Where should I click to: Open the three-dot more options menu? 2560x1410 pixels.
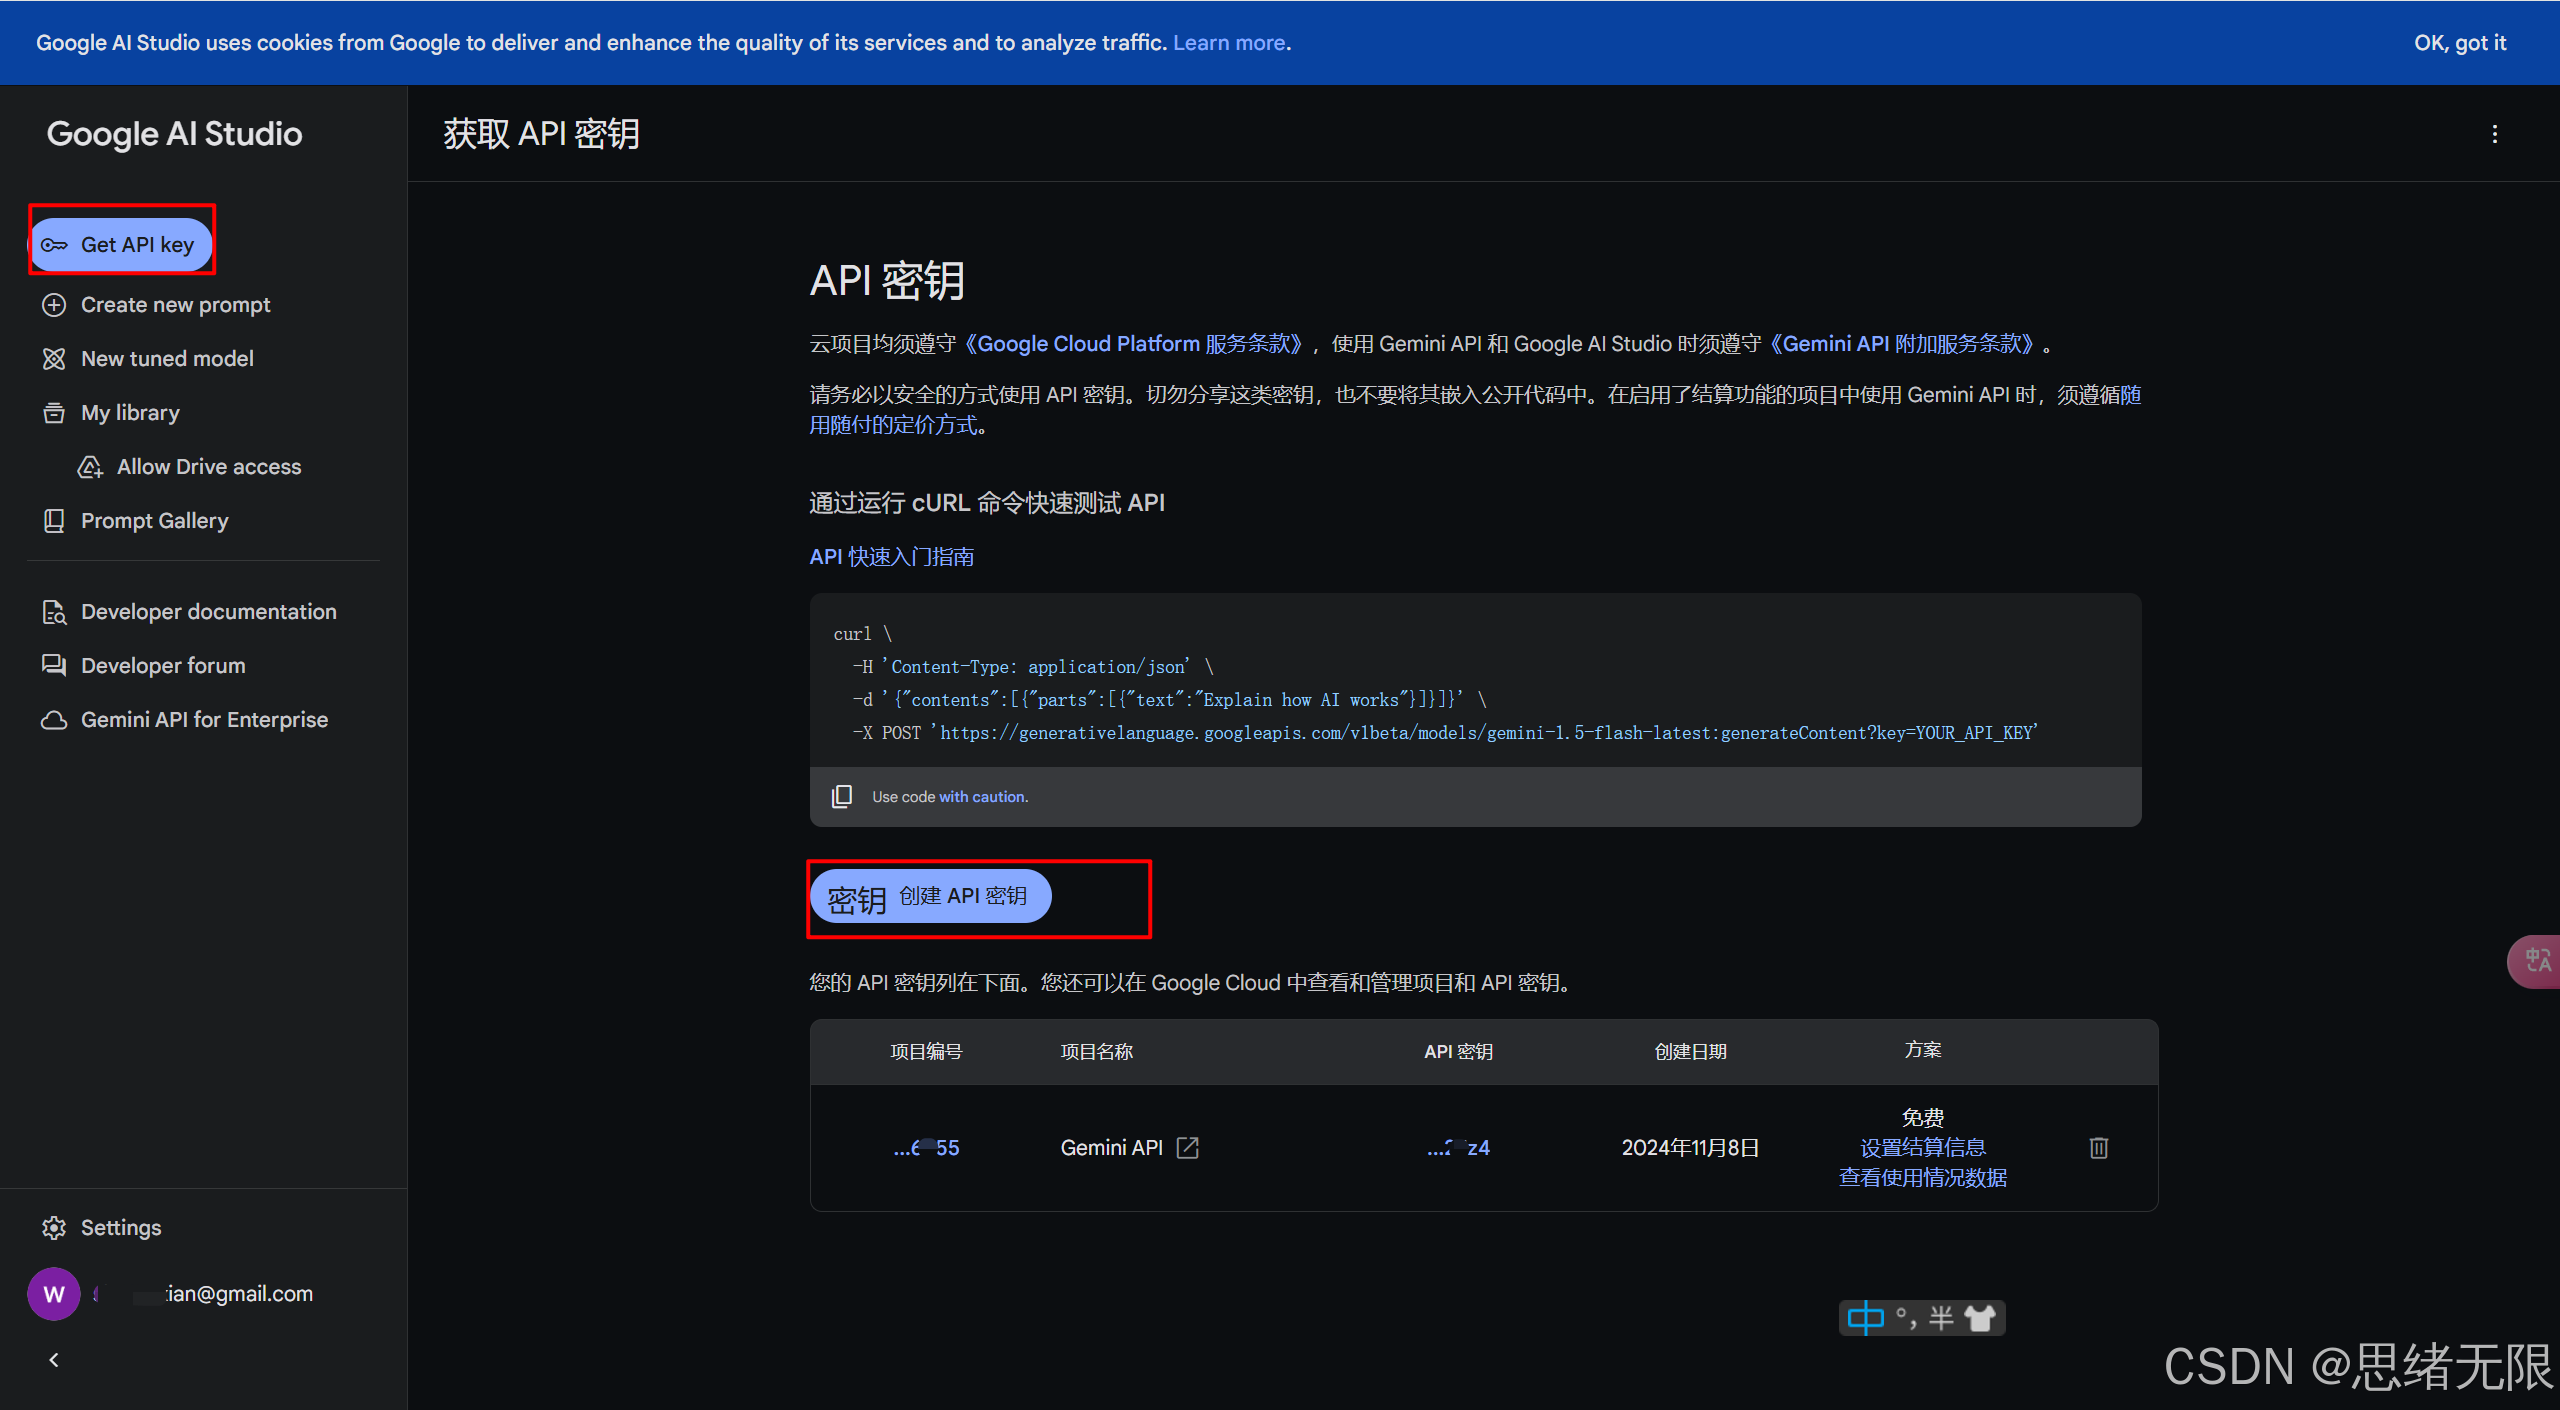[x=2494, y=134]
